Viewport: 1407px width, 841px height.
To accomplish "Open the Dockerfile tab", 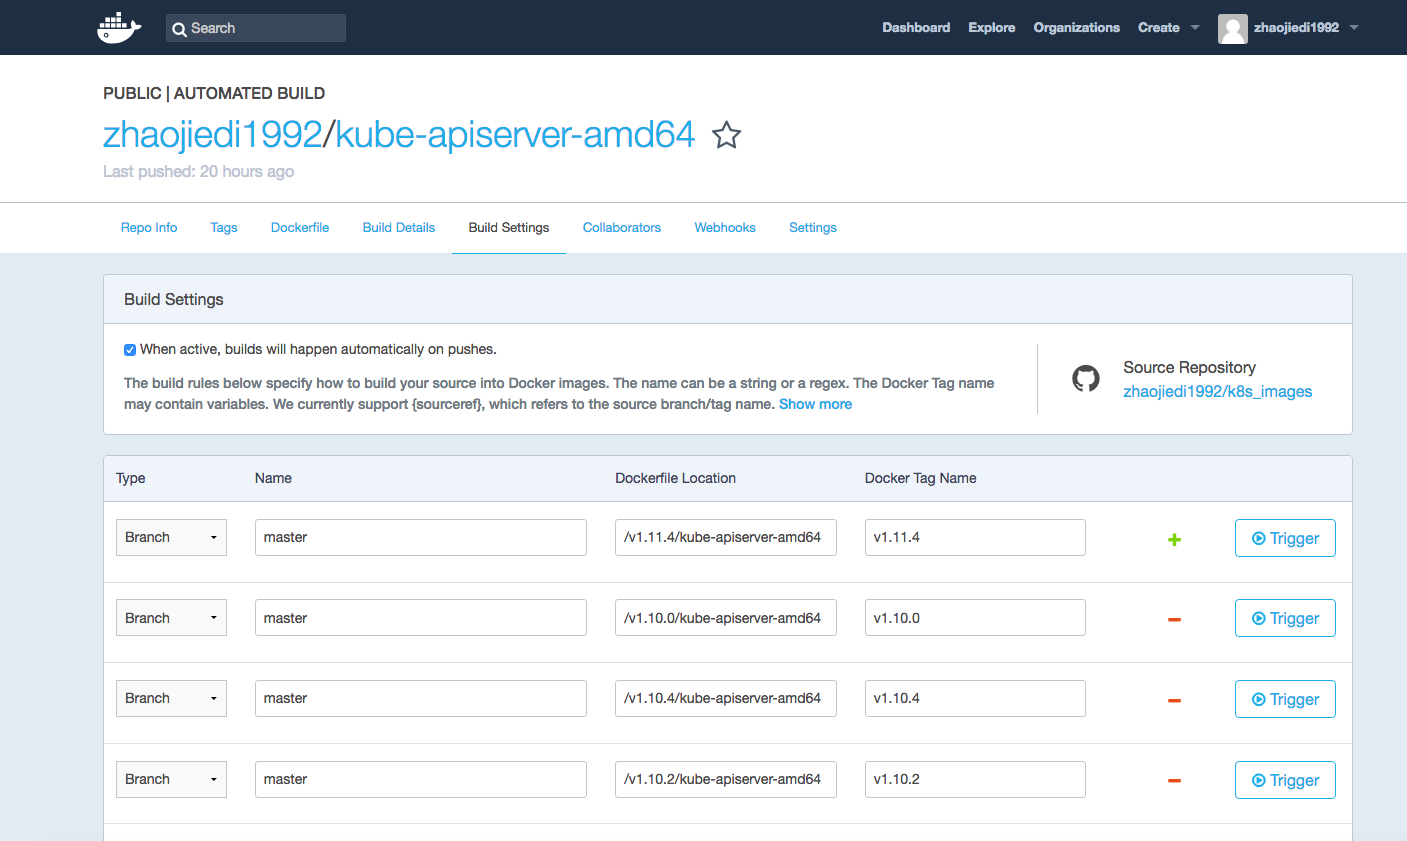I will [300, 228].
